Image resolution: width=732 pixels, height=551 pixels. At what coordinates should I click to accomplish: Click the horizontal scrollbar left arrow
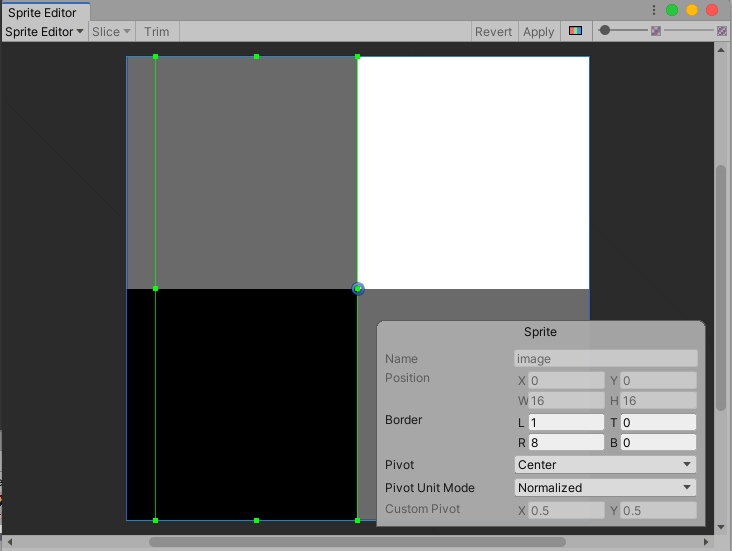pos(9,542)
